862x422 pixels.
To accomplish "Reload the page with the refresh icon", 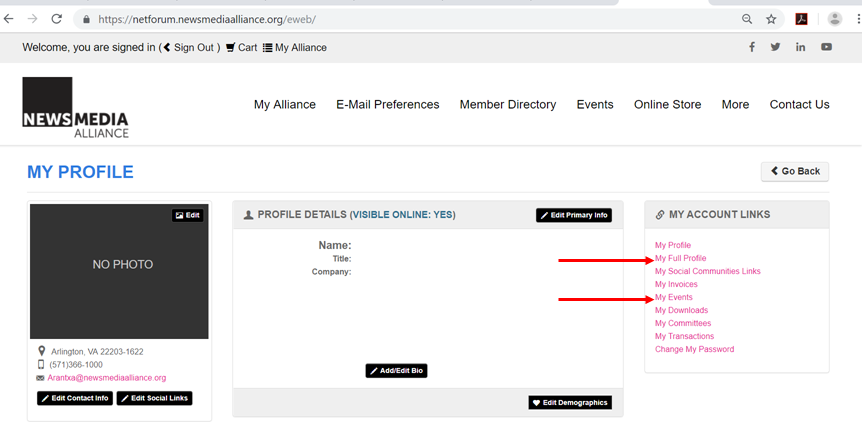I will (x=56, y=19).
